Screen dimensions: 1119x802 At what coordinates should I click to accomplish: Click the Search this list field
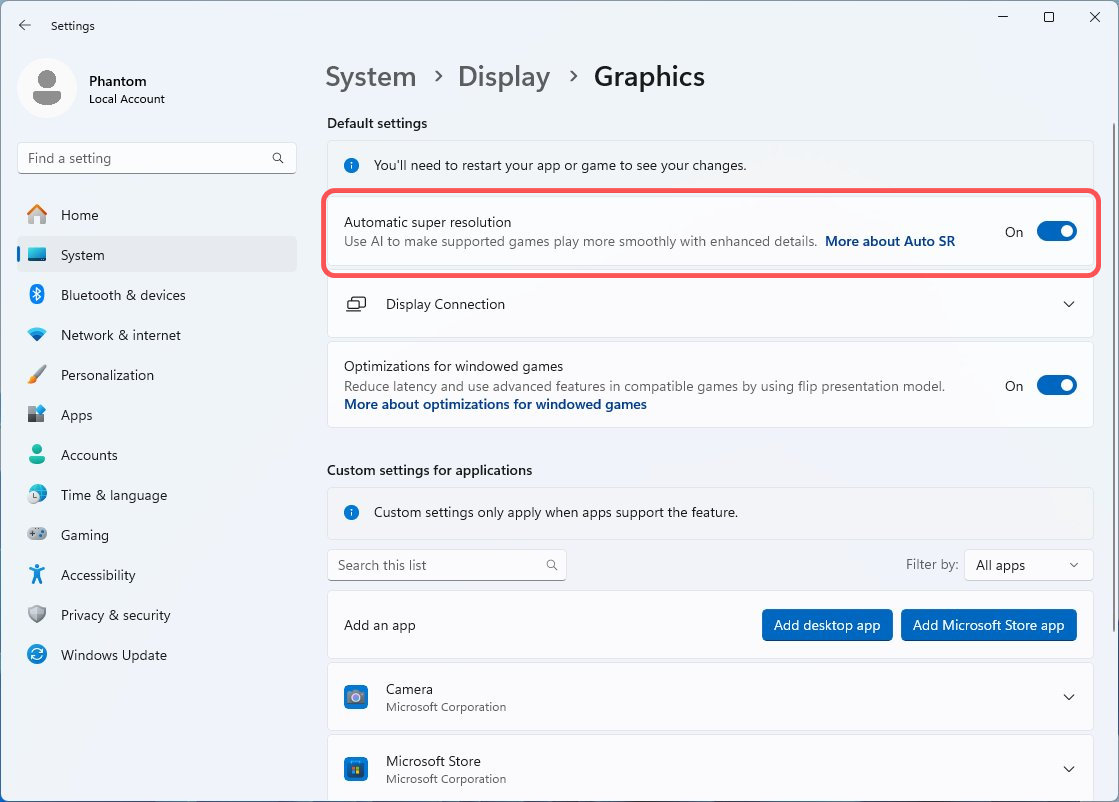447,565
